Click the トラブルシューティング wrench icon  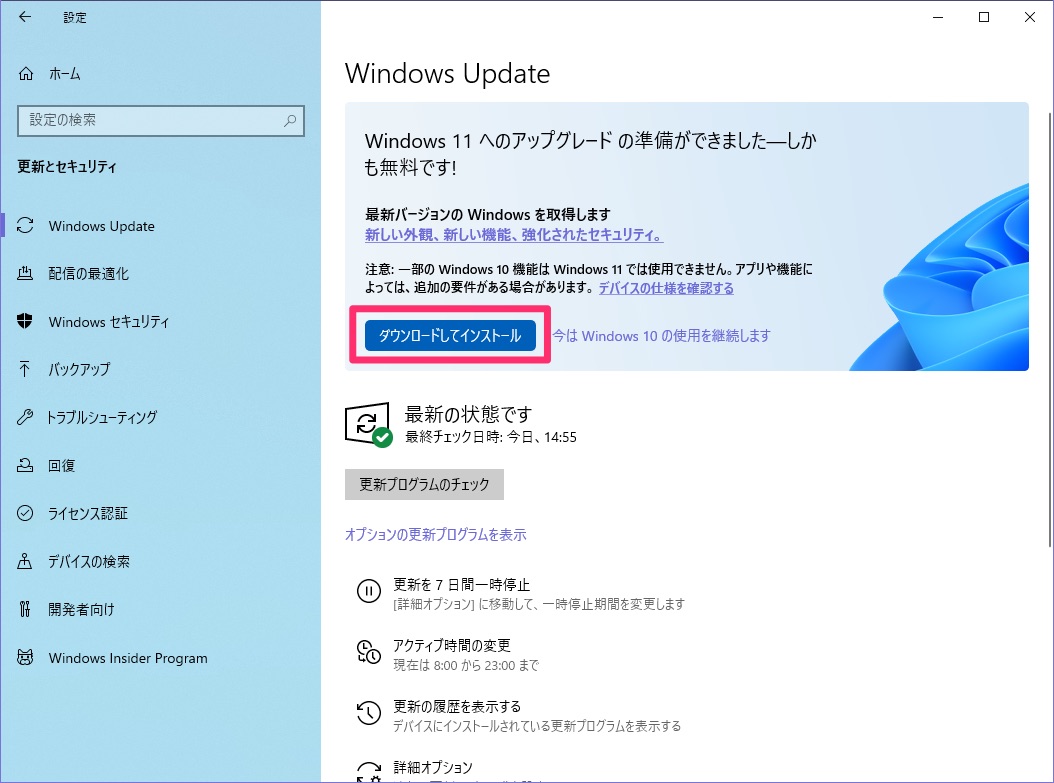pyautogui.click(x=25, y=417)
